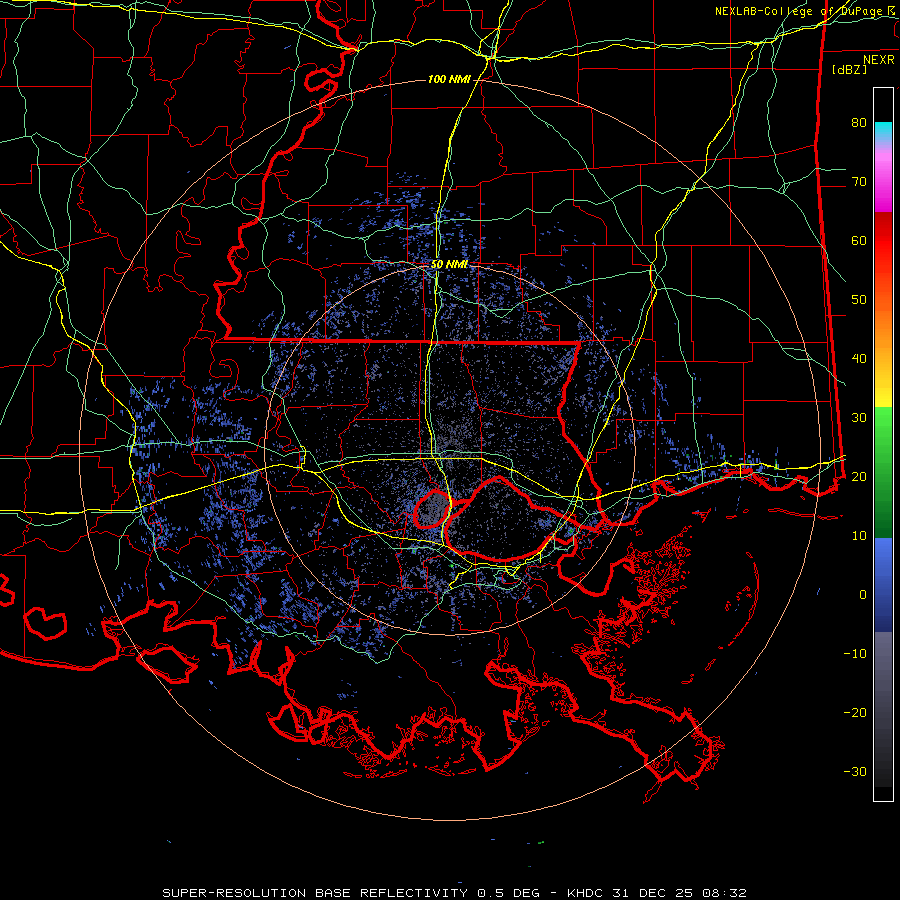Click the "50 NMI" range ring label
900x900 pixels.
(449, 265)
